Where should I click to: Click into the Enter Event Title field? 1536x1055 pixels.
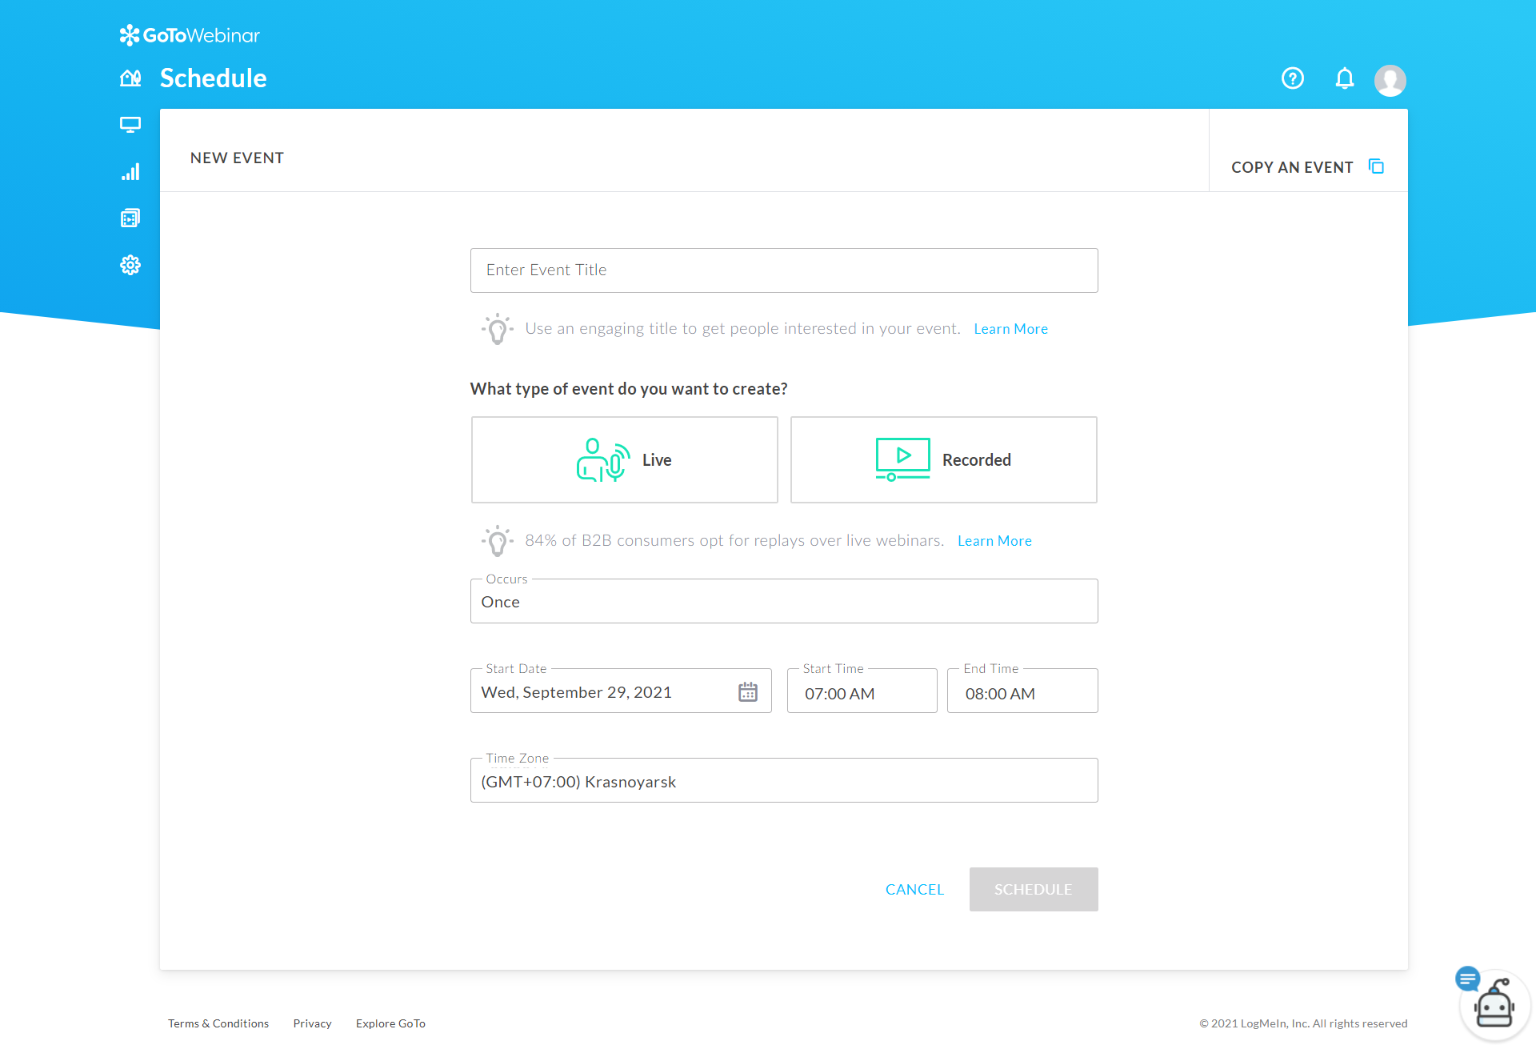click(784, 270)
